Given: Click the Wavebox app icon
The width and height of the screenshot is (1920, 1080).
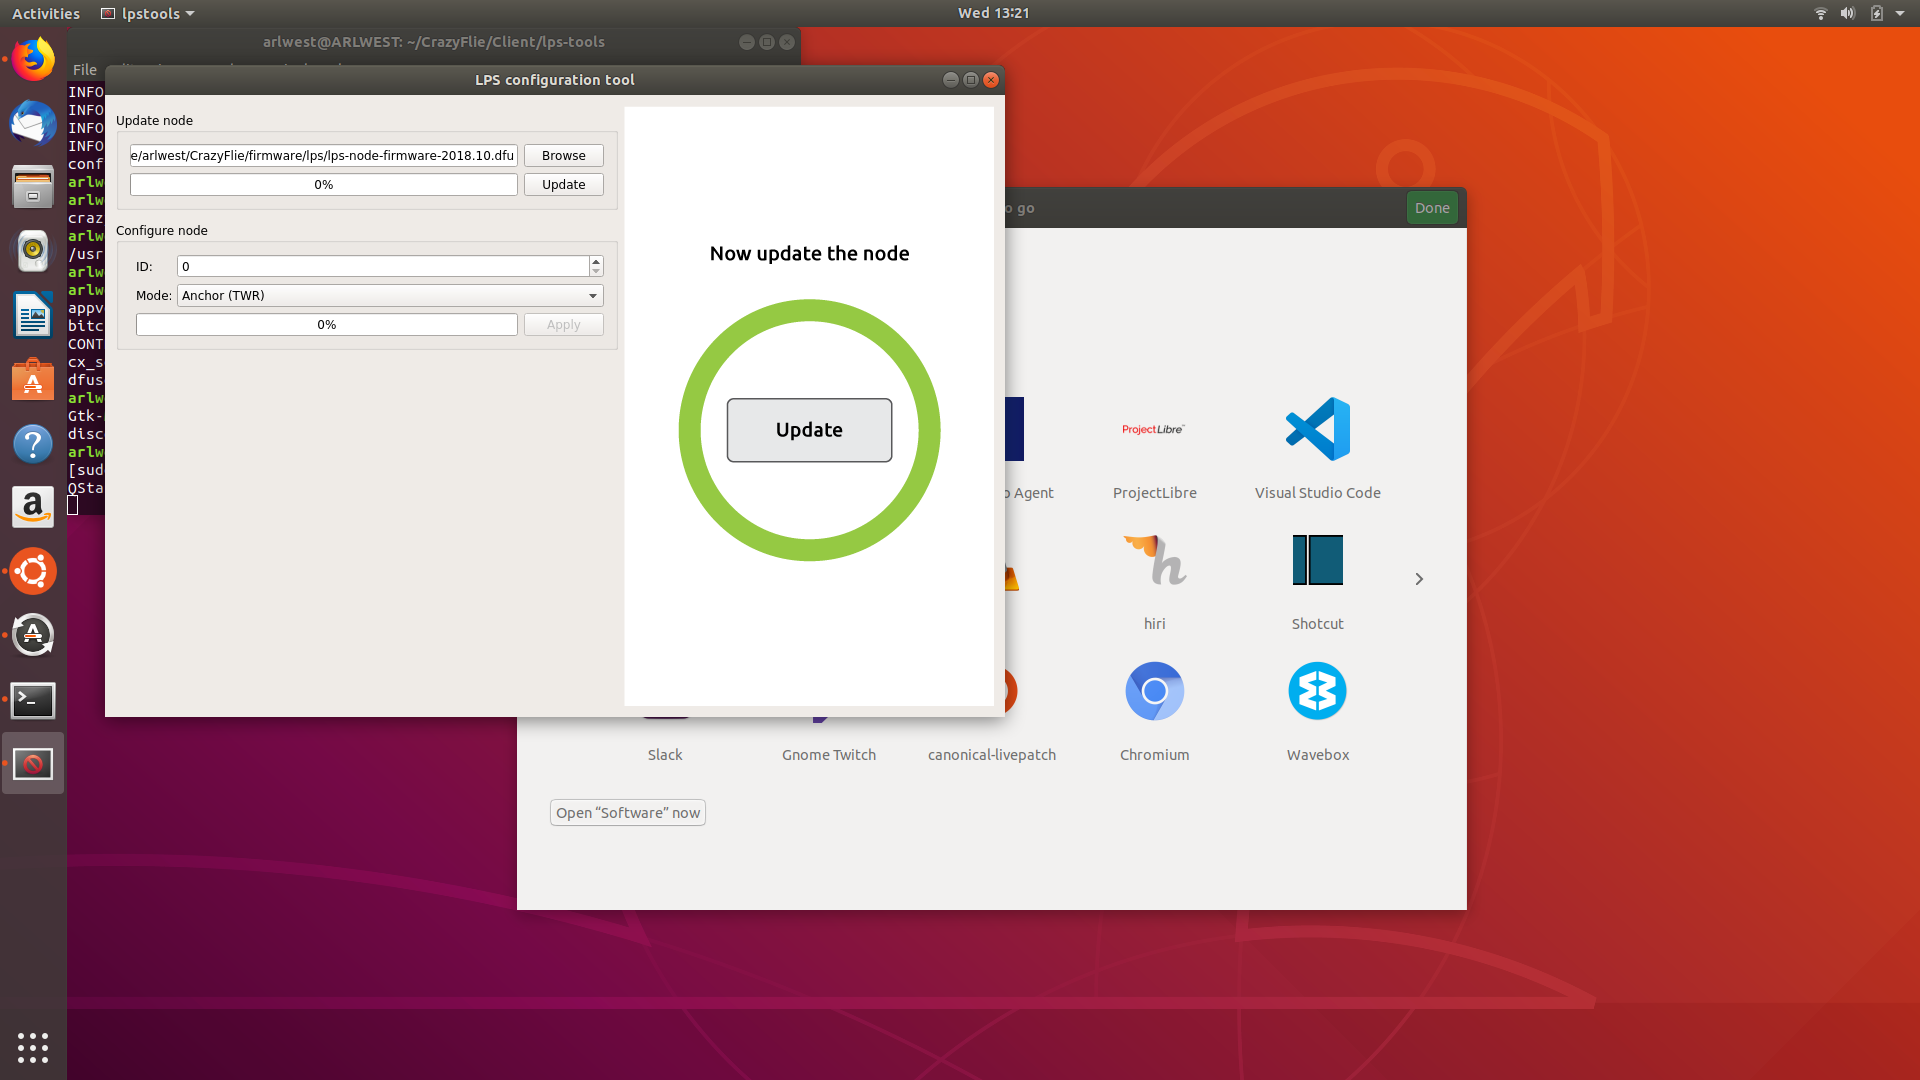Looking at the screenshot, I should coord(1317,691).
